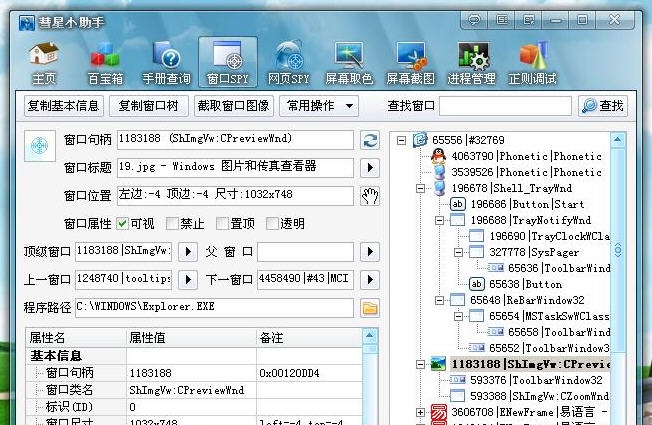Select tree node 593376 ToolbarWindow32
Viewport: 652px width, 425px height.
pos(536,380)
